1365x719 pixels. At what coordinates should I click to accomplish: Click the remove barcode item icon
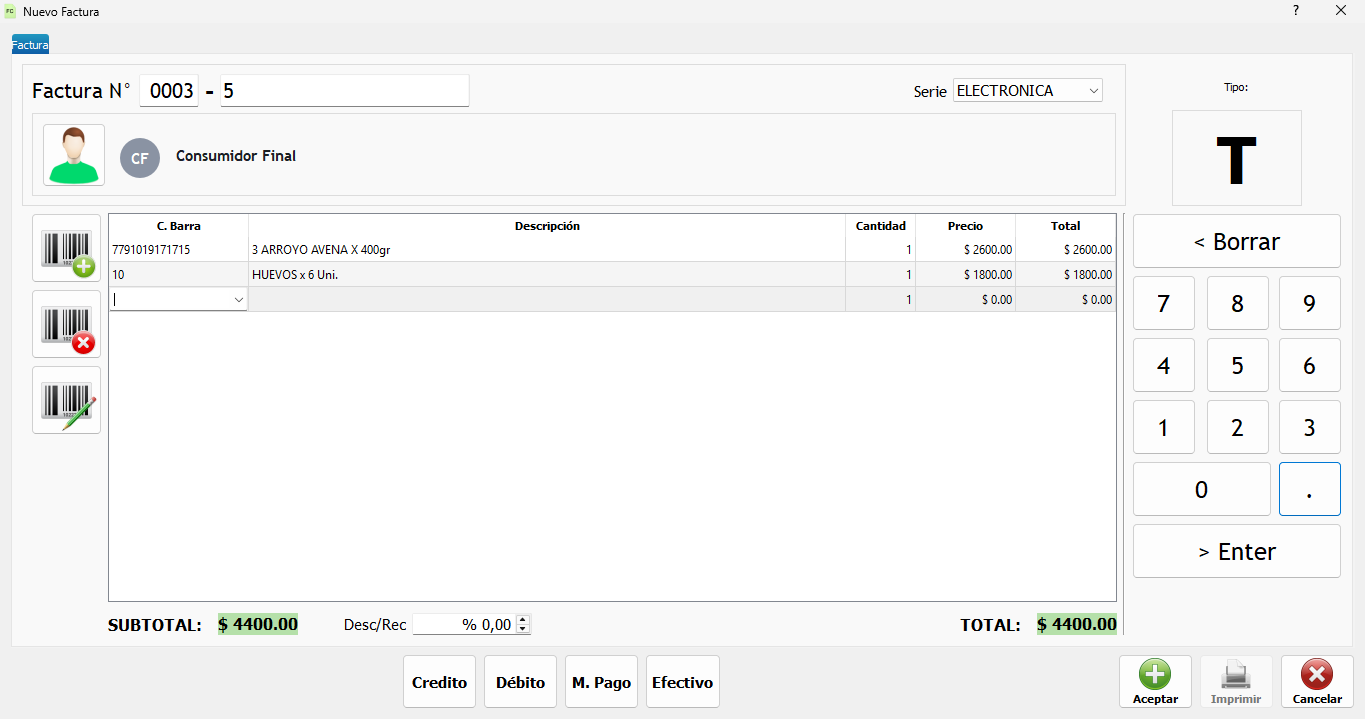67,325
